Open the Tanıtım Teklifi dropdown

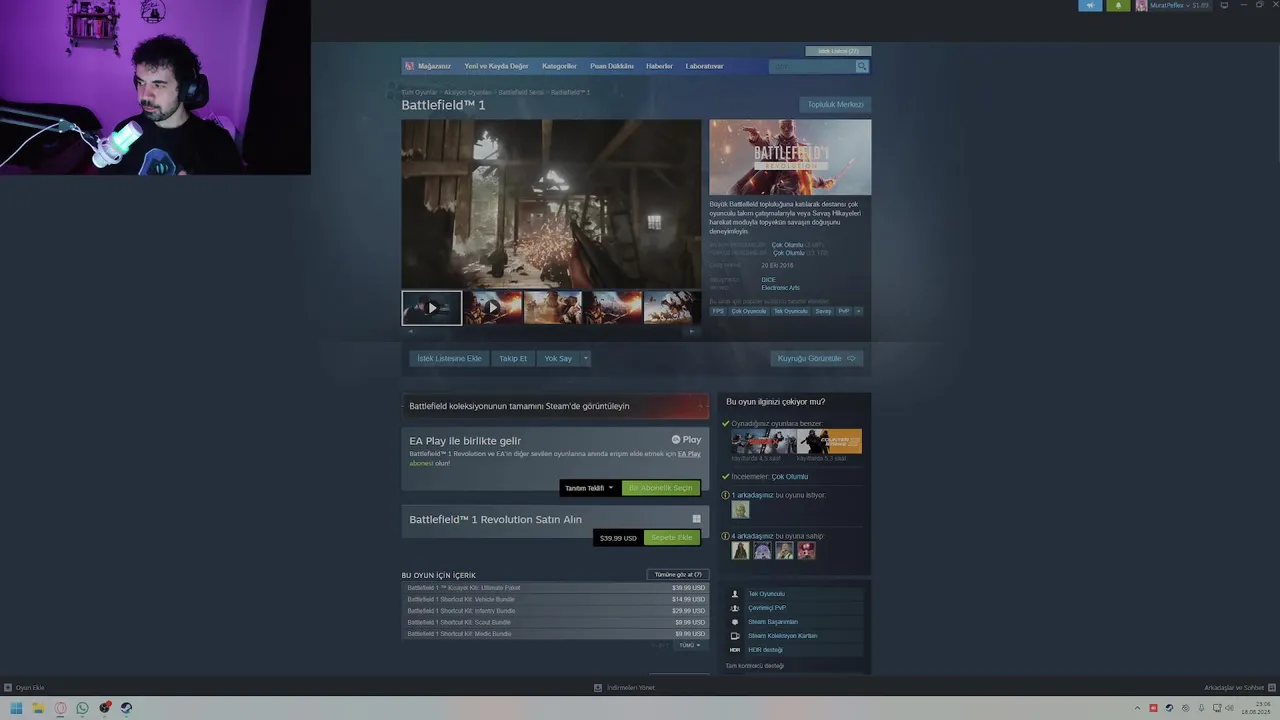(x=589, y=488)
